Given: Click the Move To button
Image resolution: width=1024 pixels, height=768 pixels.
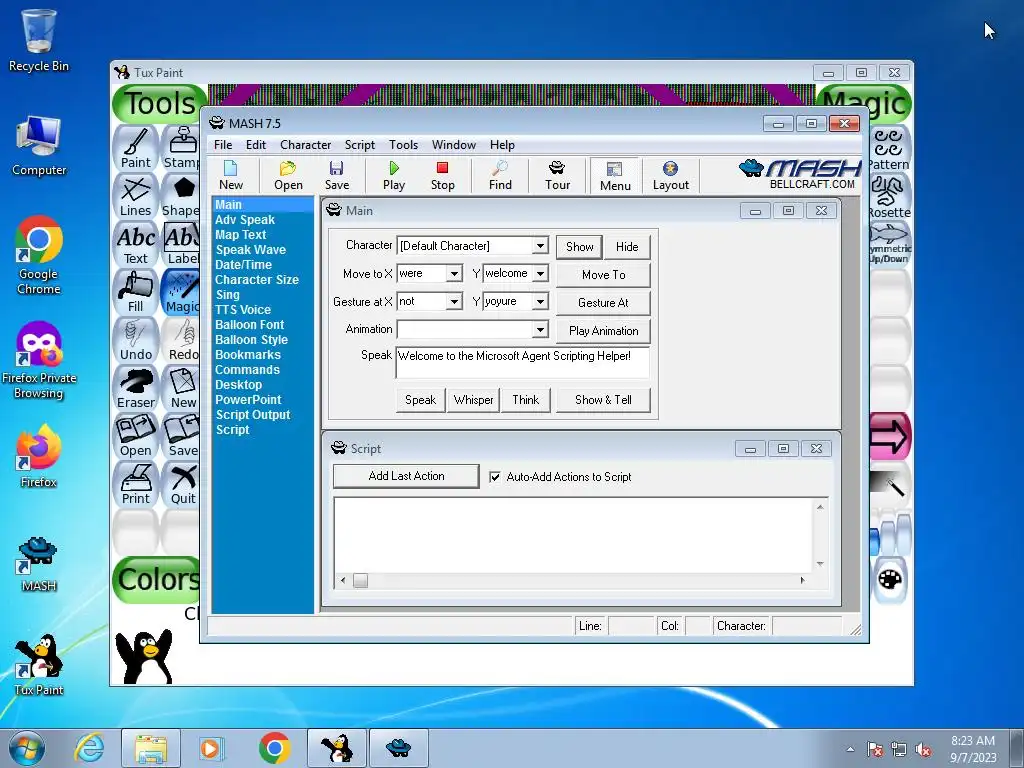Looking at the screenshot, I should tap(603, 275).
